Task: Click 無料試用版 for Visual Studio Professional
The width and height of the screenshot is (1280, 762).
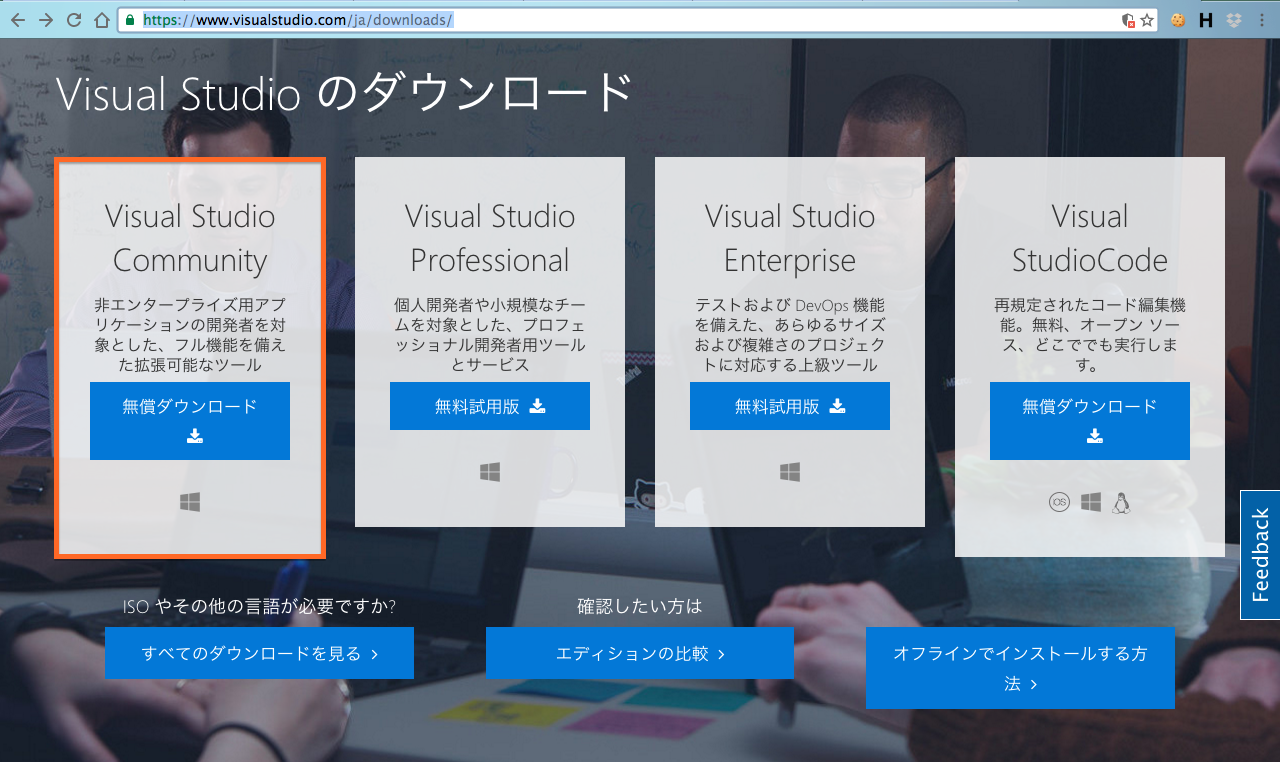Action: pyautogui.click(x=490, y=406)
